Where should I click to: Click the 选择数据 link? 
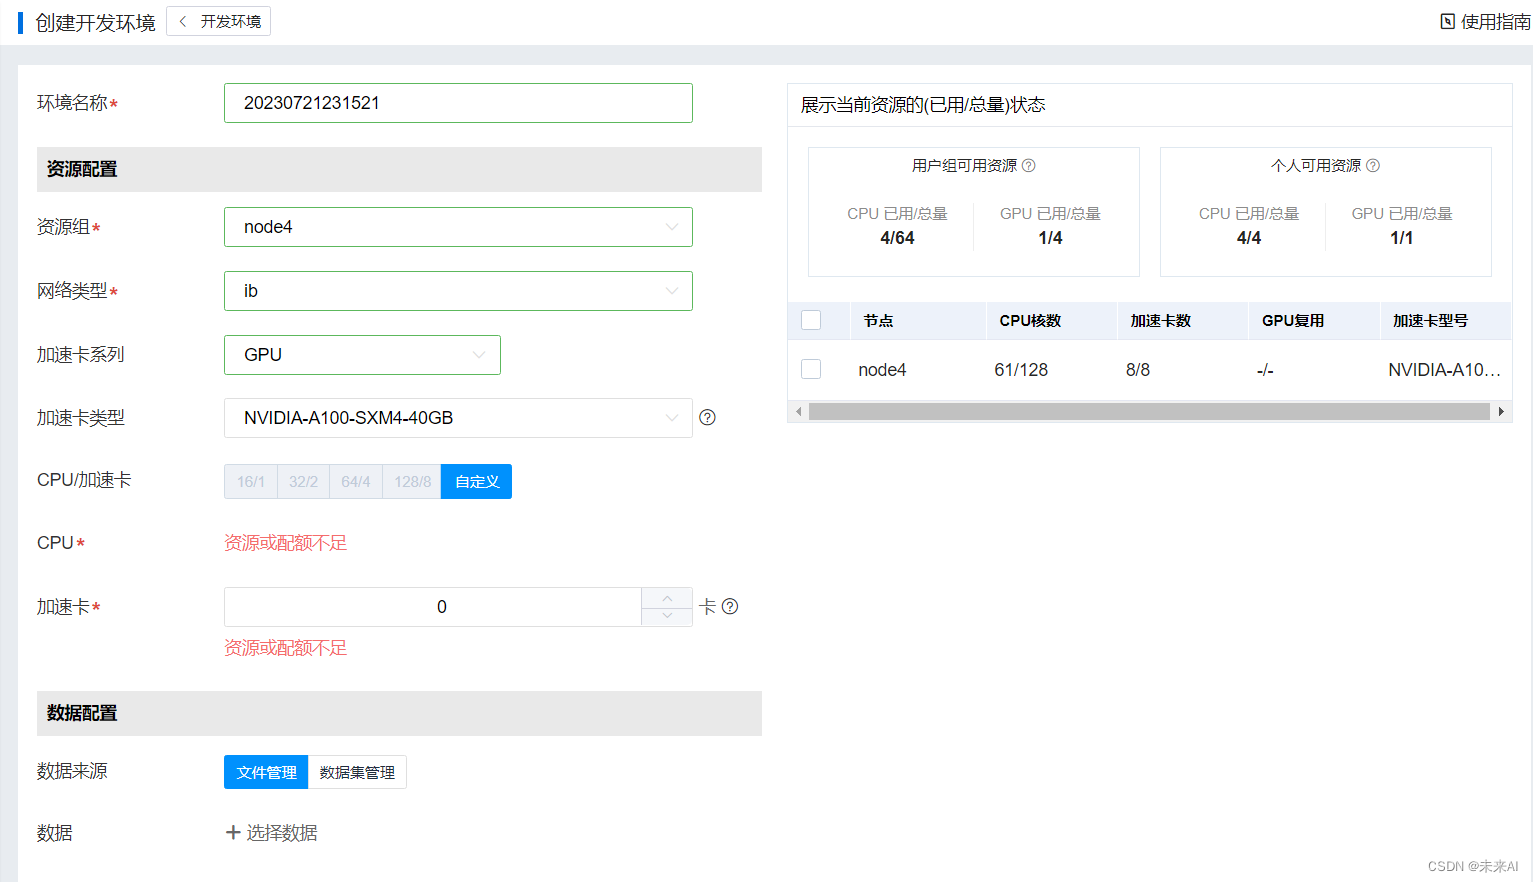coord(281,832)
